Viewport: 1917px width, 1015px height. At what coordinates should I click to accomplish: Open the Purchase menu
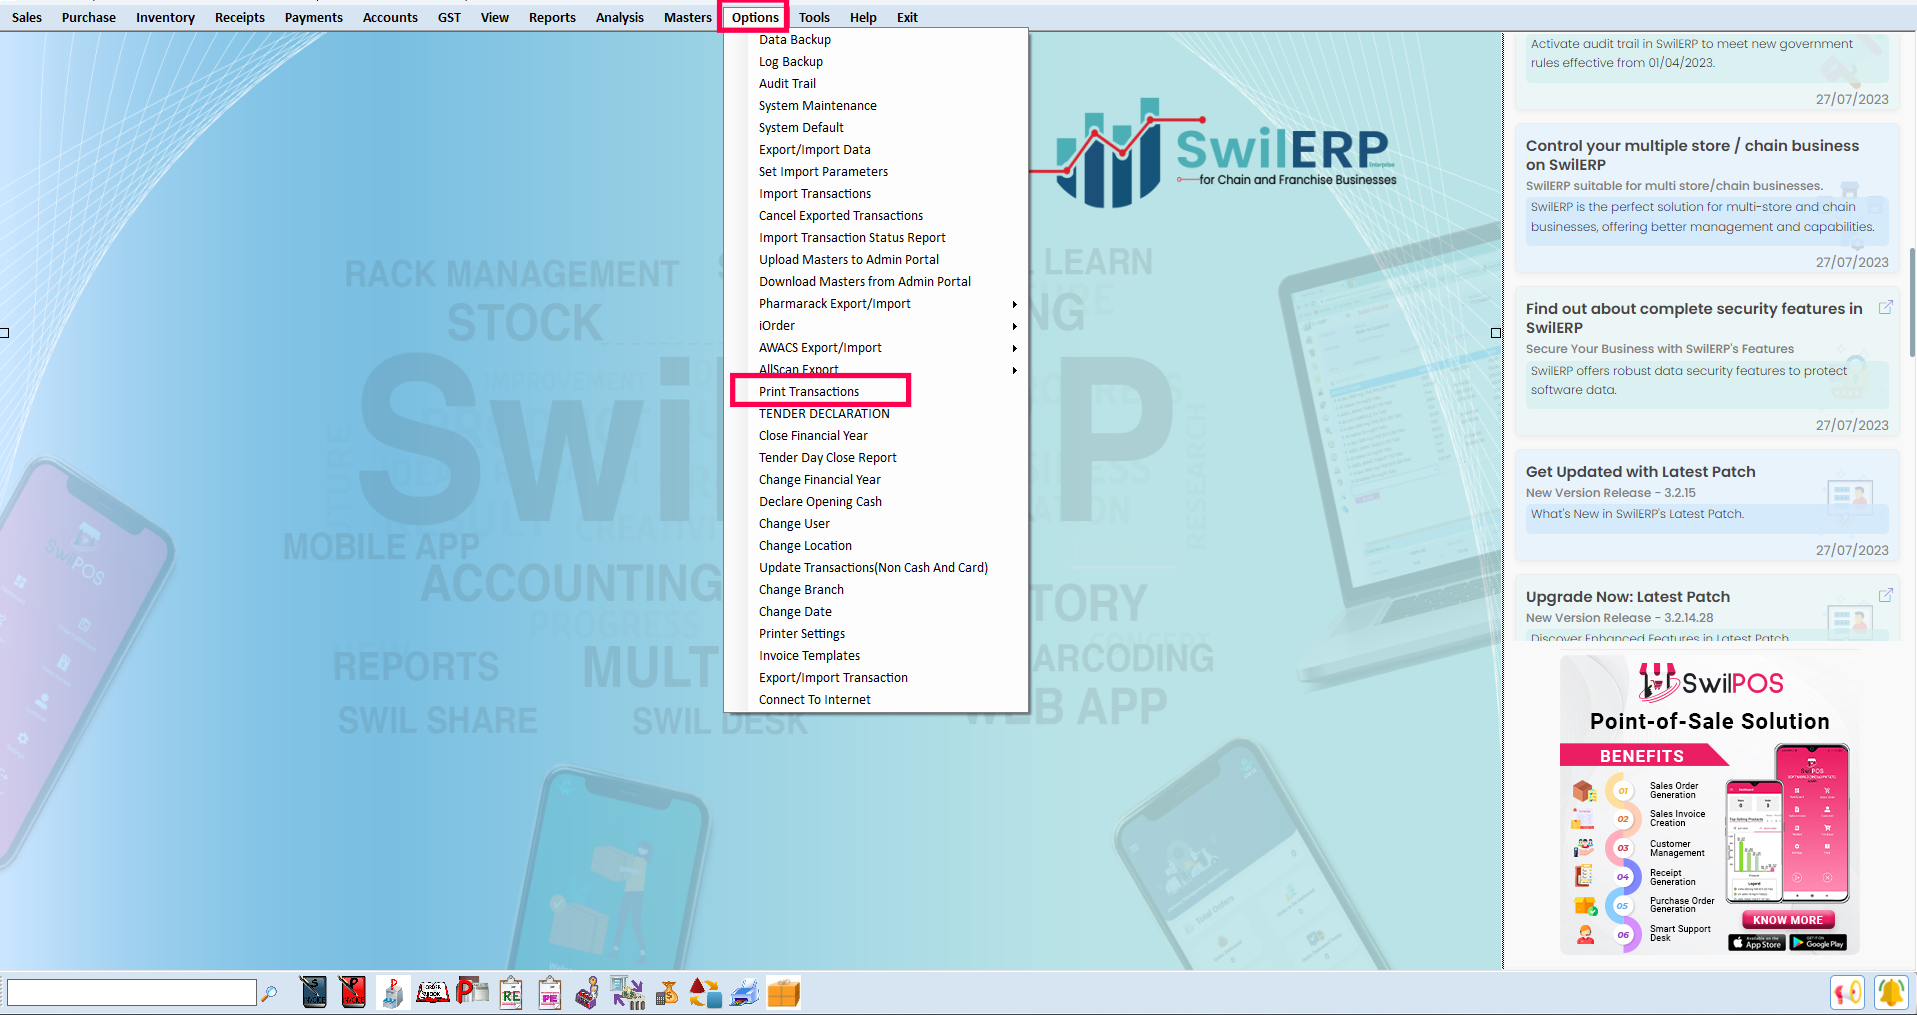tap(89, 17)
